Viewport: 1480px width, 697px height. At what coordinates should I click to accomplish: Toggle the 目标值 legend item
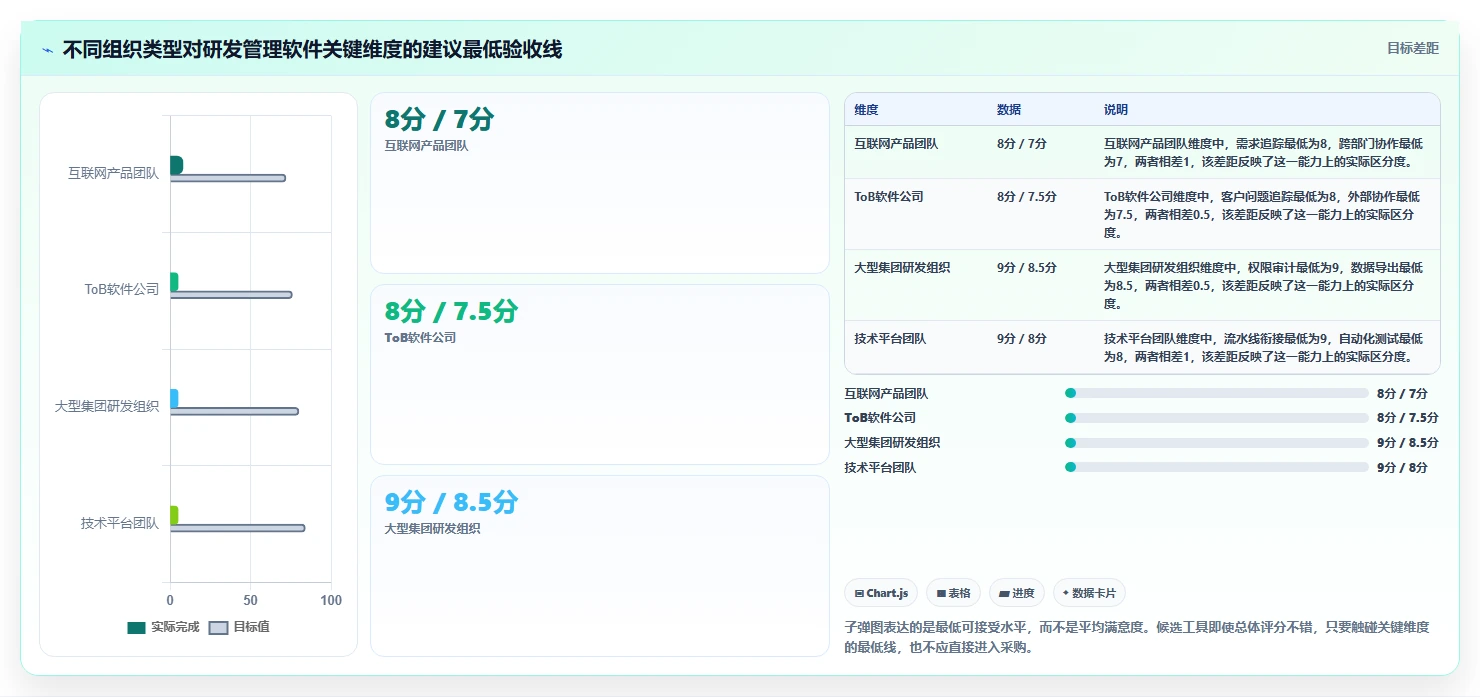[239, 627]
